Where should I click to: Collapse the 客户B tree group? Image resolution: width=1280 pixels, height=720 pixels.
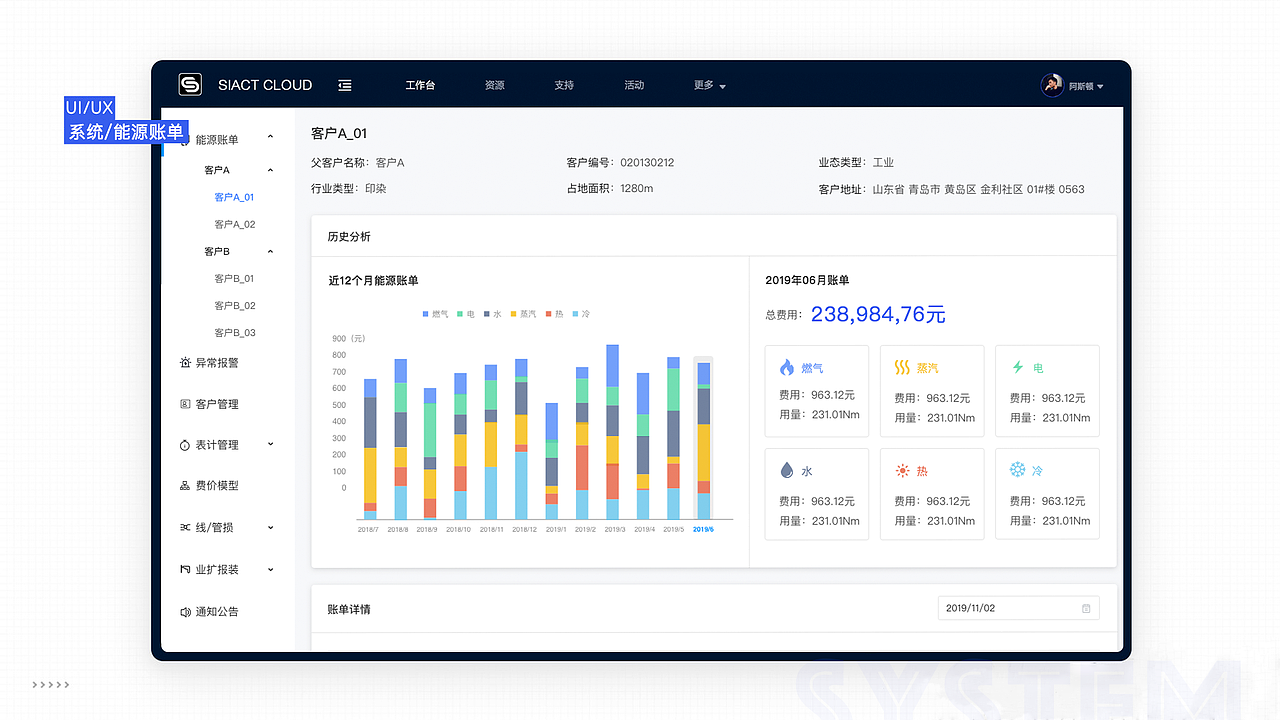pyautogui.click(x=270, y=252)
